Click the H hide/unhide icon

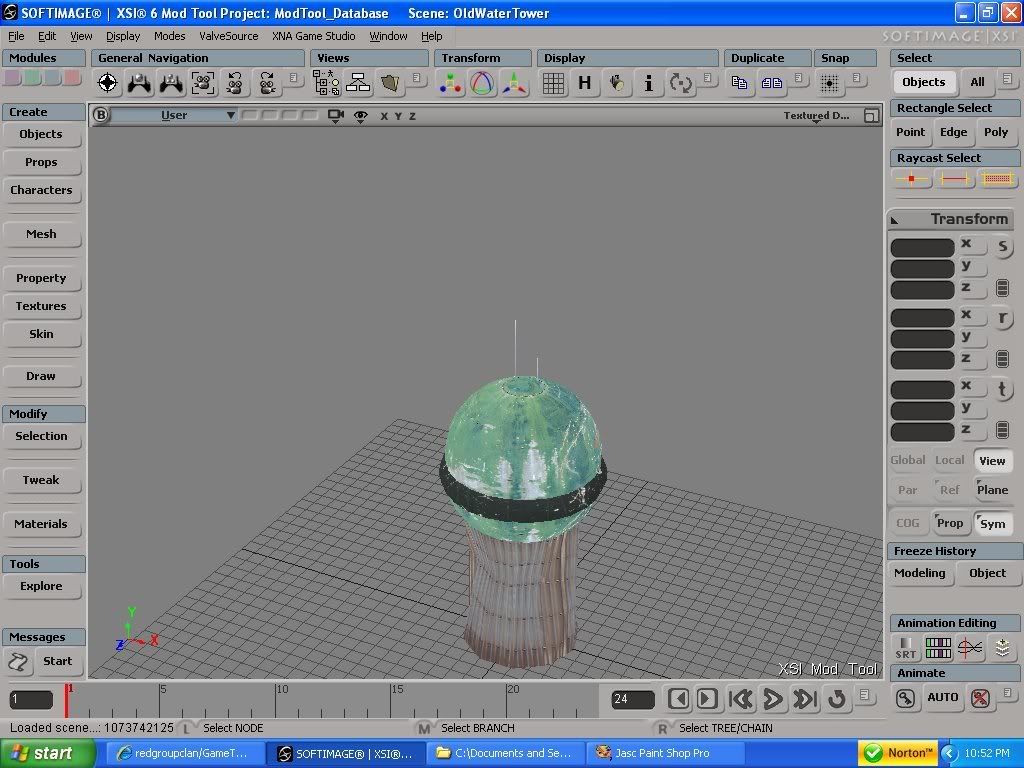584,83
